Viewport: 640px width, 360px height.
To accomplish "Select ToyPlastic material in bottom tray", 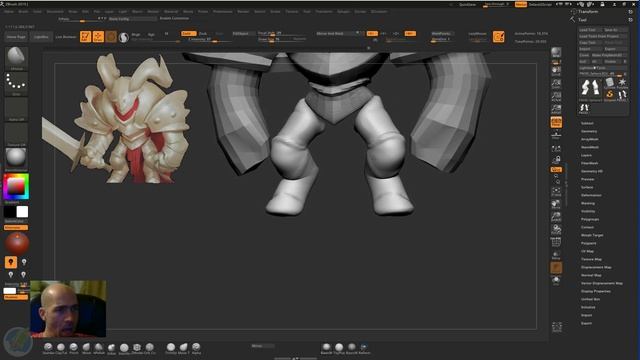I will click(x=339, y=348).
